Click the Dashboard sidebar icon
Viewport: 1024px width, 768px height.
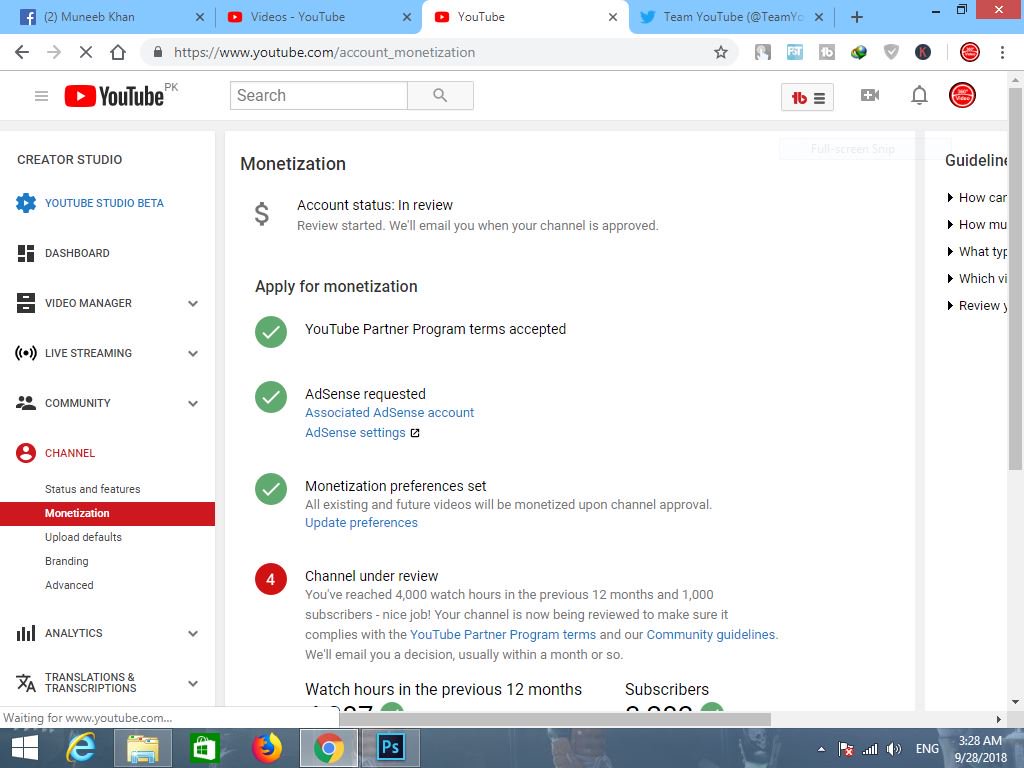pyautogui.click(x=25, y=253)
